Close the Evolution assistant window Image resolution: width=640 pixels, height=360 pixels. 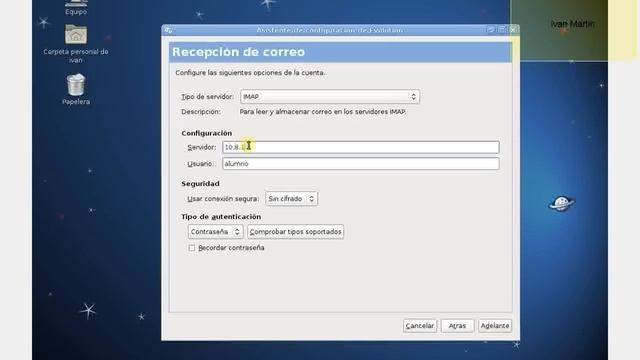513,30
